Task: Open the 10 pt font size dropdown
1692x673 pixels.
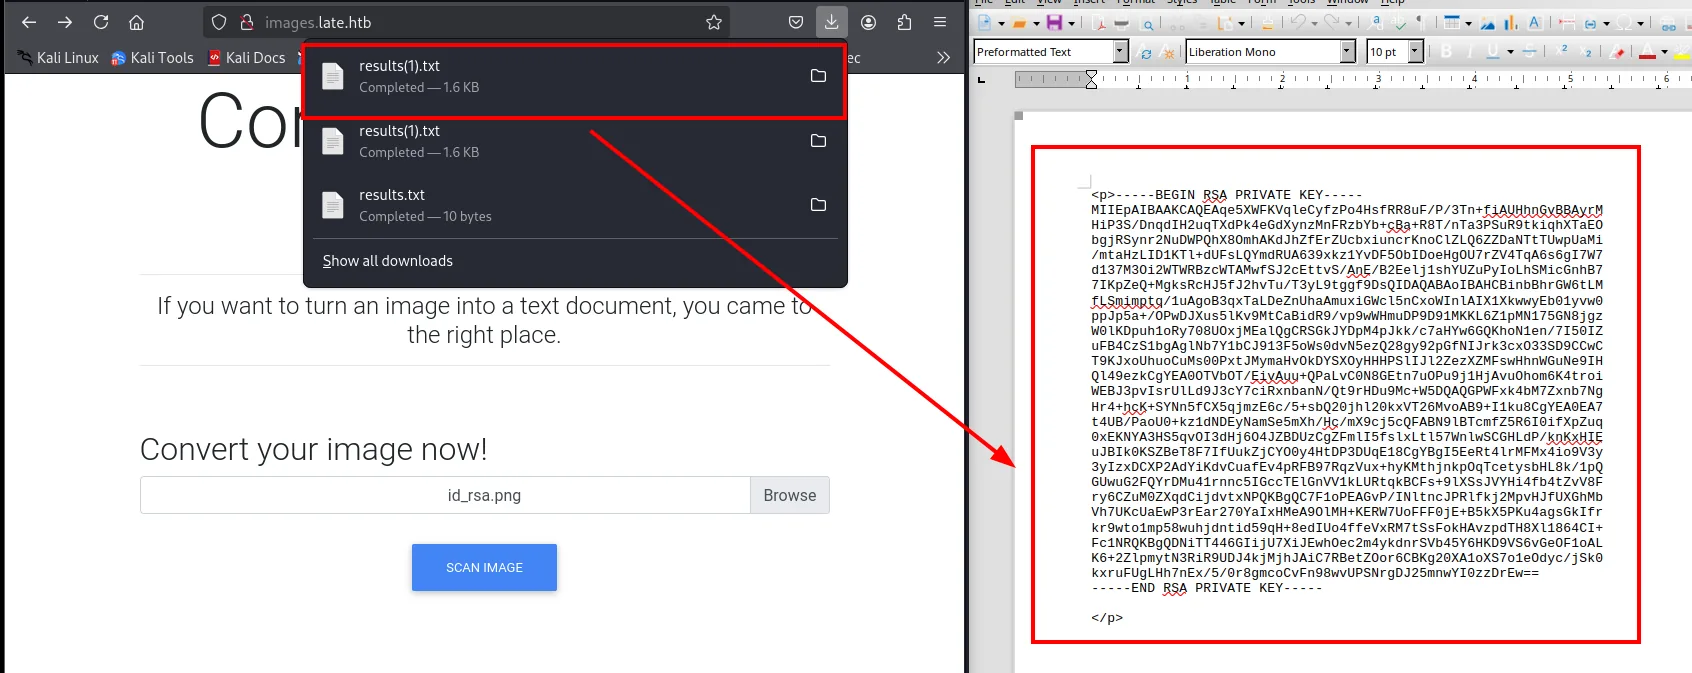Action: pyautogui.click(x=1415, y=51)
